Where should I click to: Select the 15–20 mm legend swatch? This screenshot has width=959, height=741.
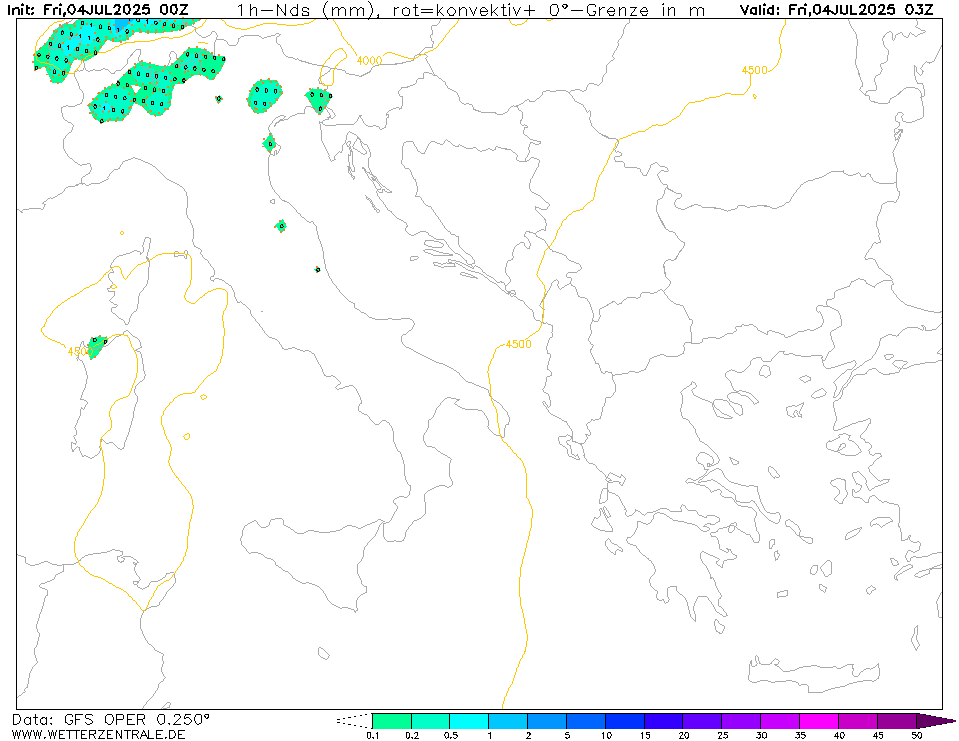[664, 721]
